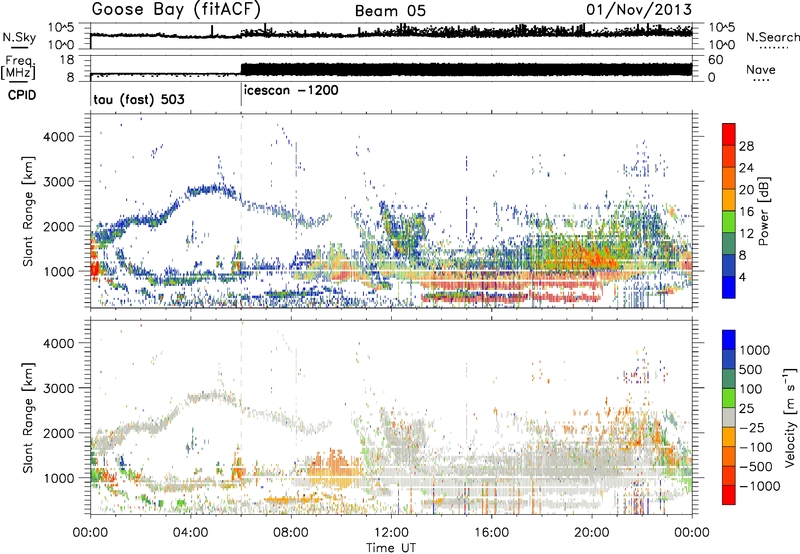Click the '-25' tick on Velocity colorbar
This screenshot has height=554, width=800.
click(x=752, y=428)
